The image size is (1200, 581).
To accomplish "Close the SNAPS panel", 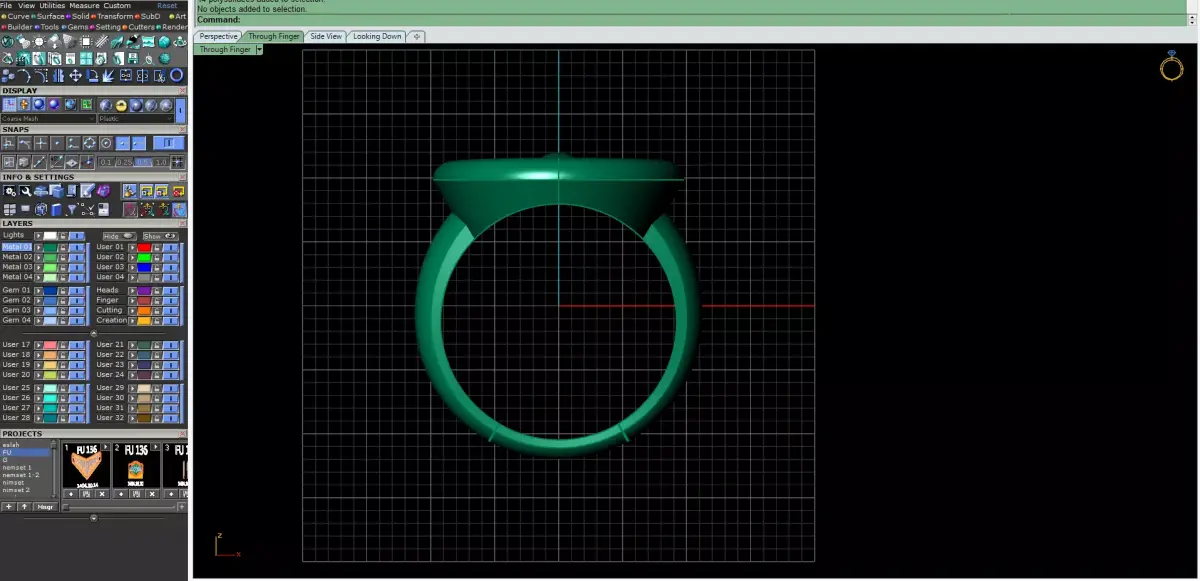I will (182, 130).
